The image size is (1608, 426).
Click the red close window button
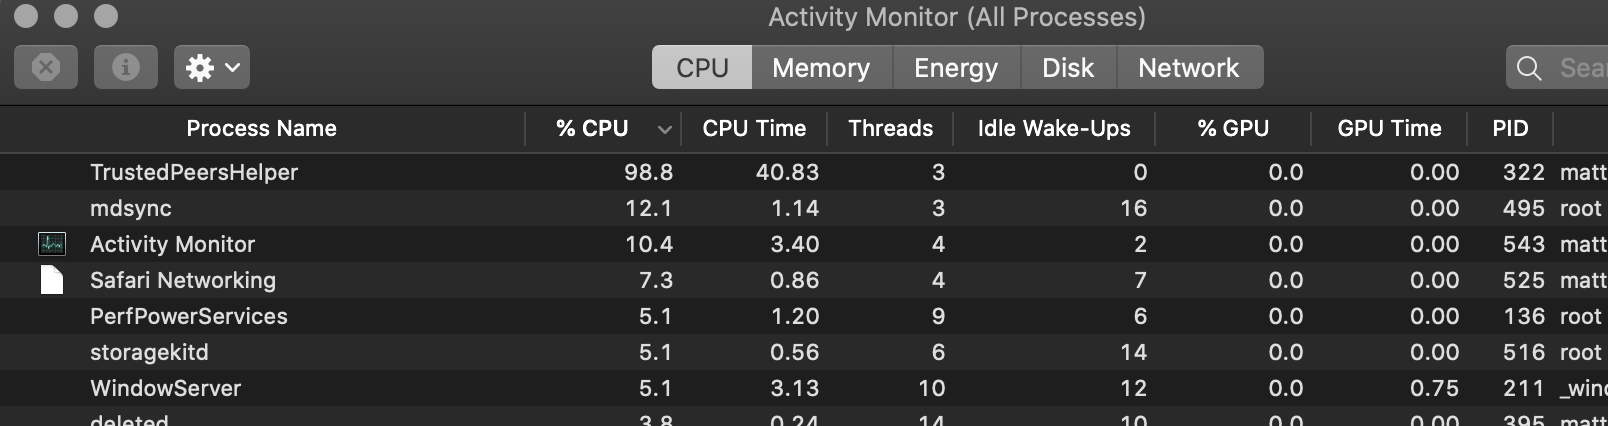pyautogui.click(x=26, y=16)
